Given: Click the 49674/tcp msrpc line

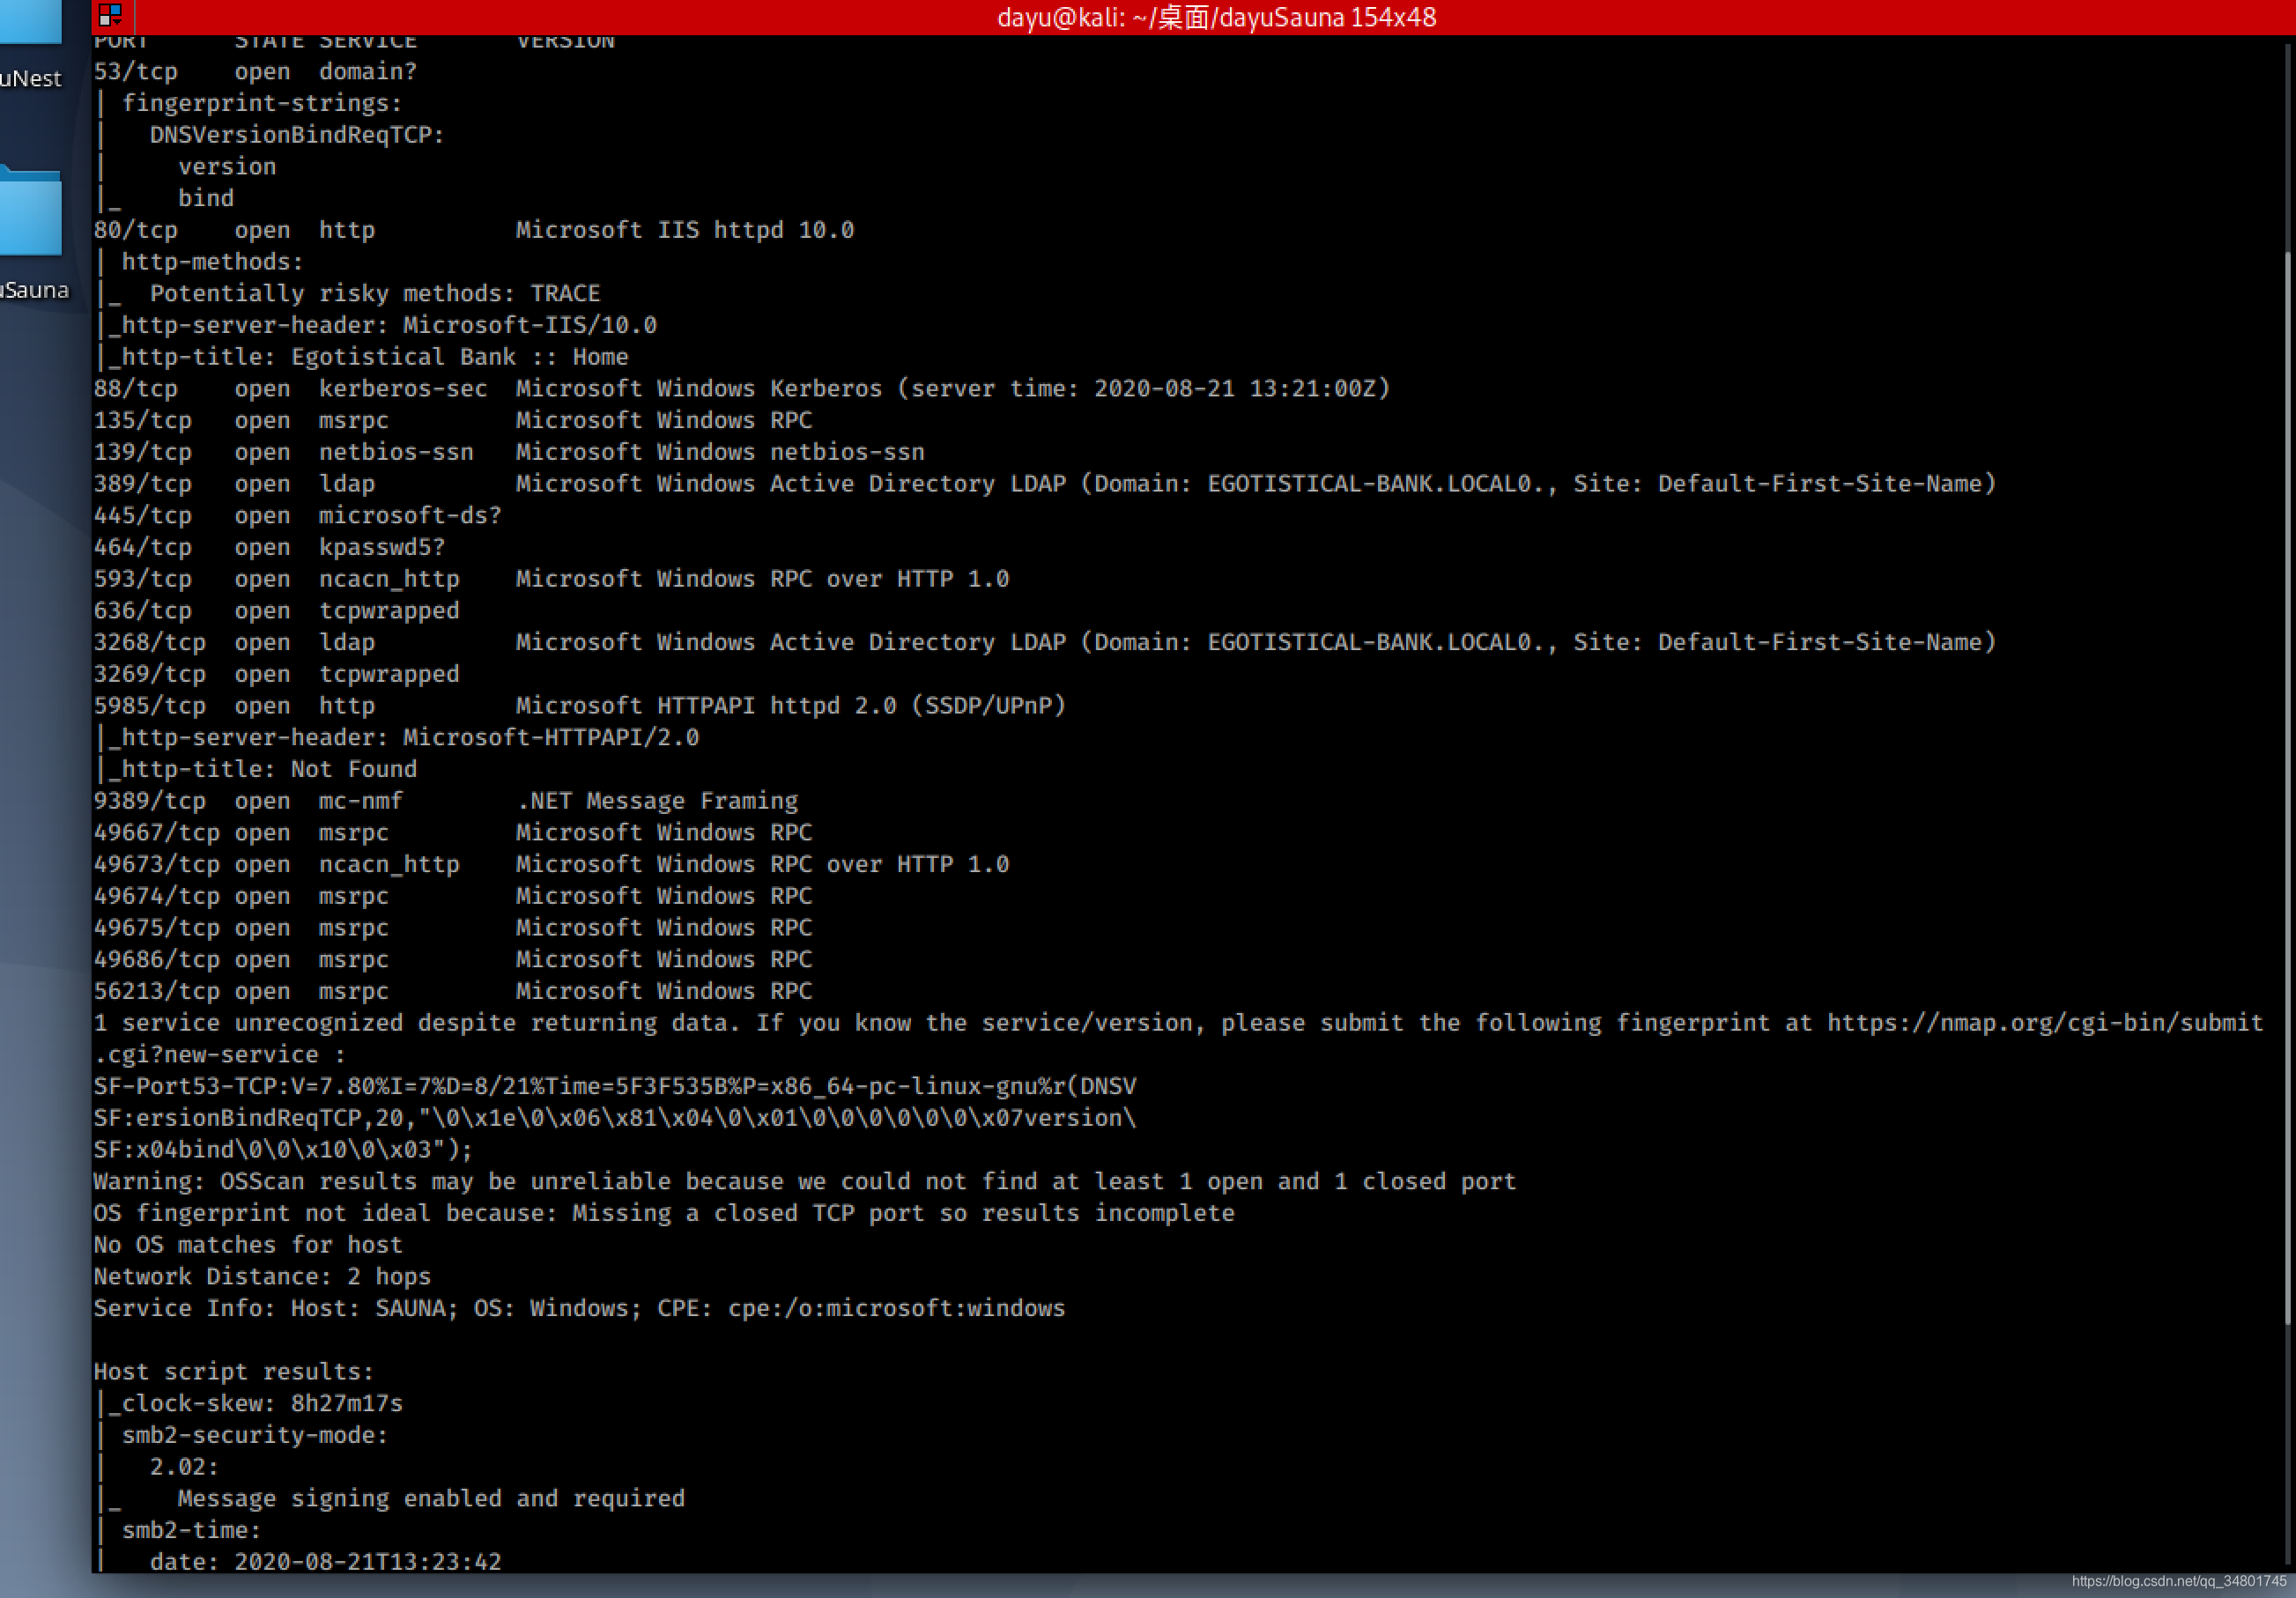Looking at the screenshot, I should pos(453,896).
